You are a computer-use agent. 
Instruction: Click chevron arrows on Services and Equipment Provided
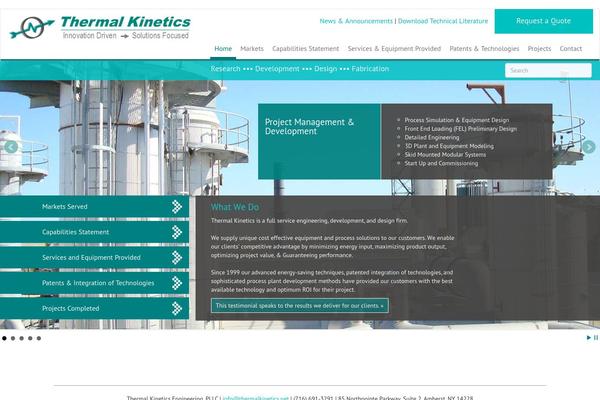pos(177,258)
